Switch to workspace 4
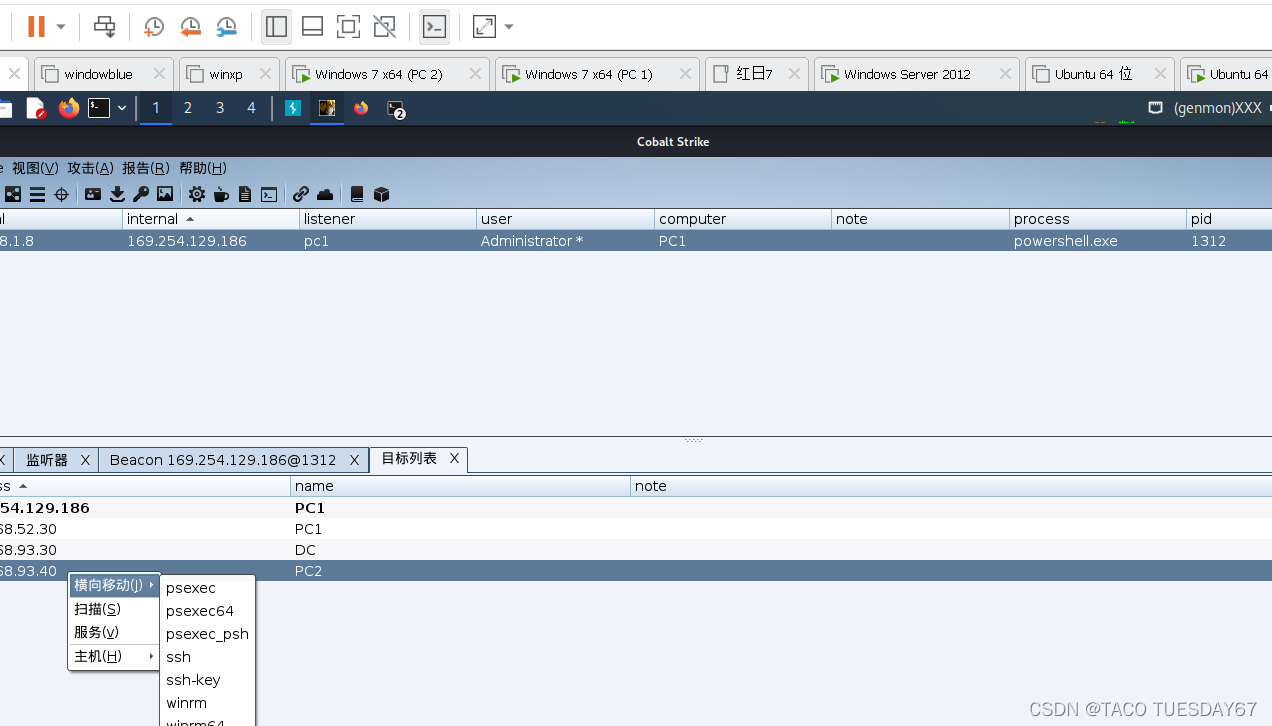This screenshot has height=726, width=1272. (251, 108)
